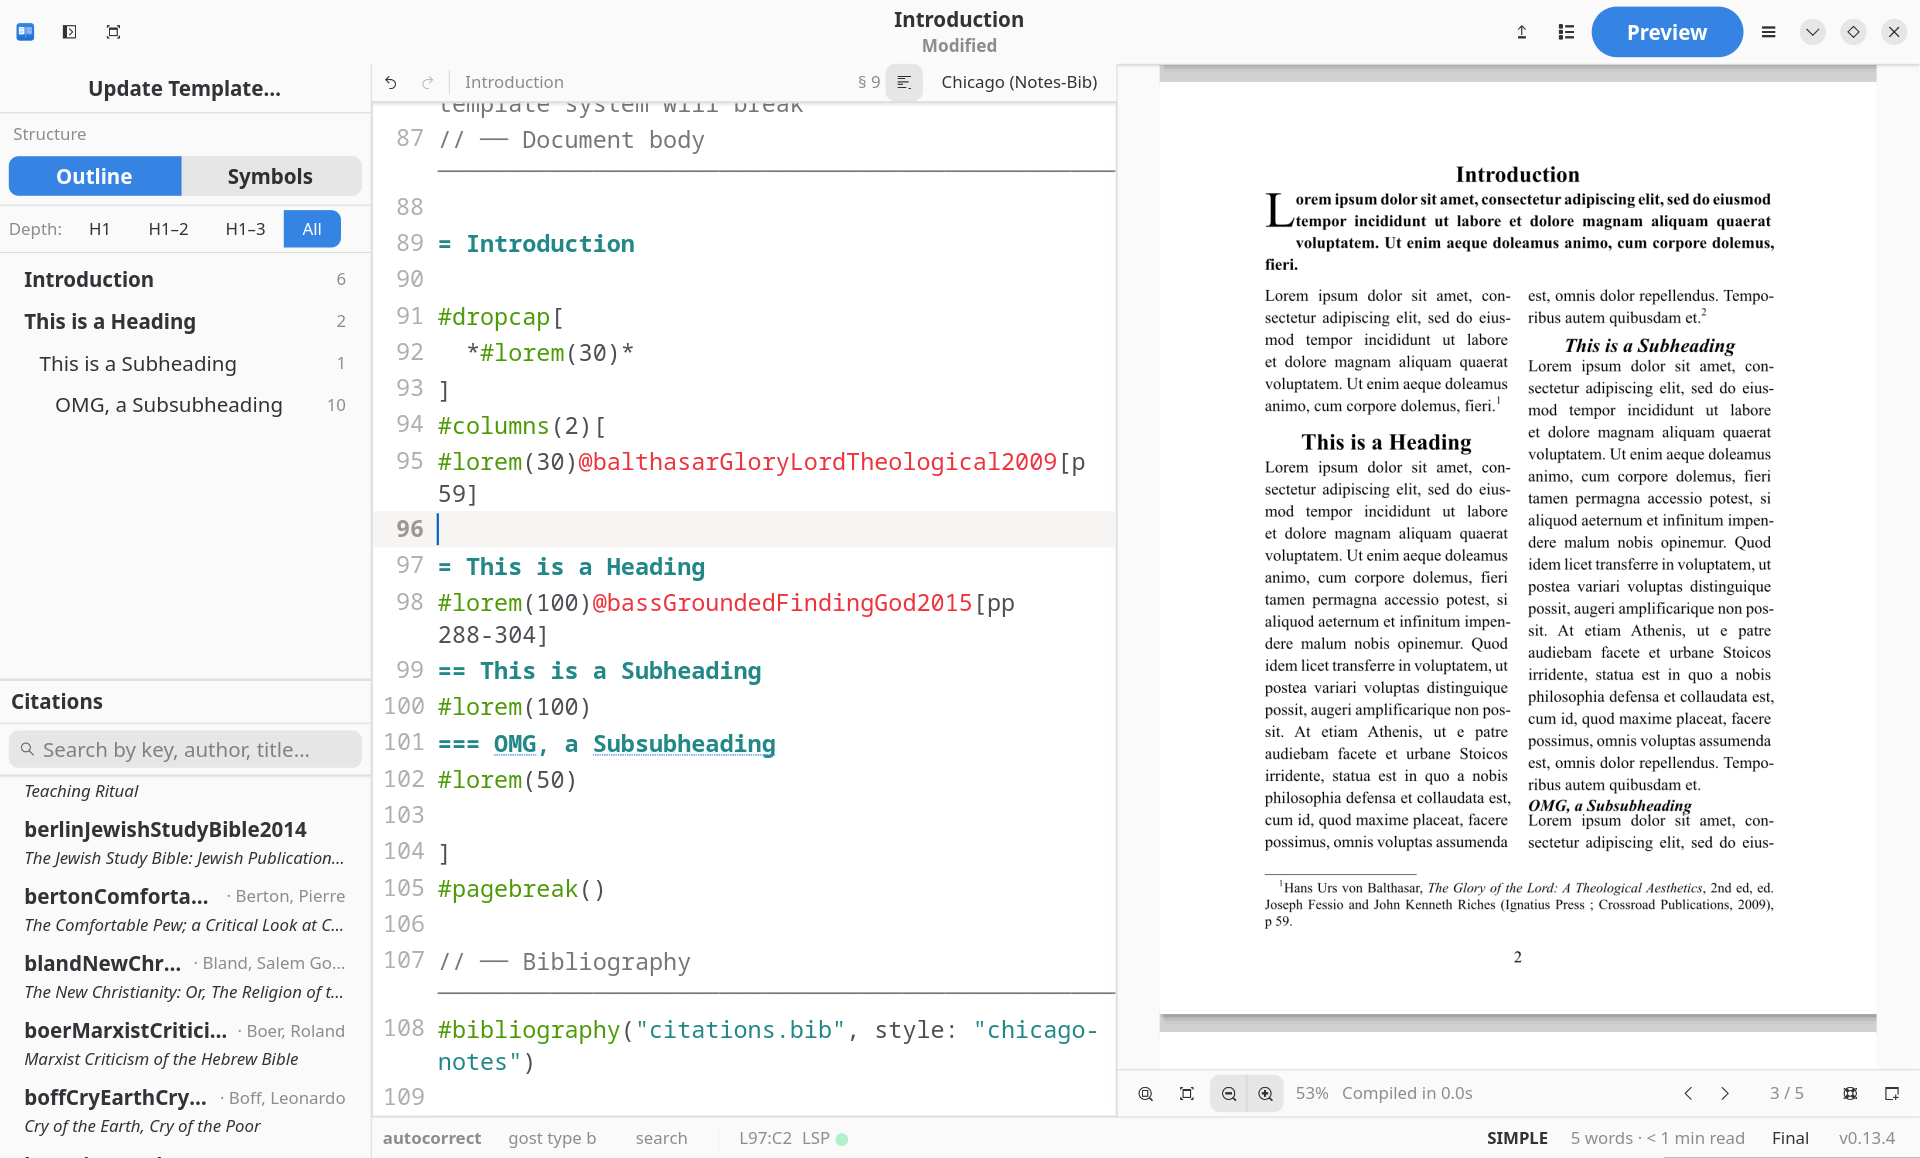This screenshot has width=1920, height=1158.
Task: Click the undo arrow in editor toolbar
Action: pyautogui.click(x=391, y=82)
